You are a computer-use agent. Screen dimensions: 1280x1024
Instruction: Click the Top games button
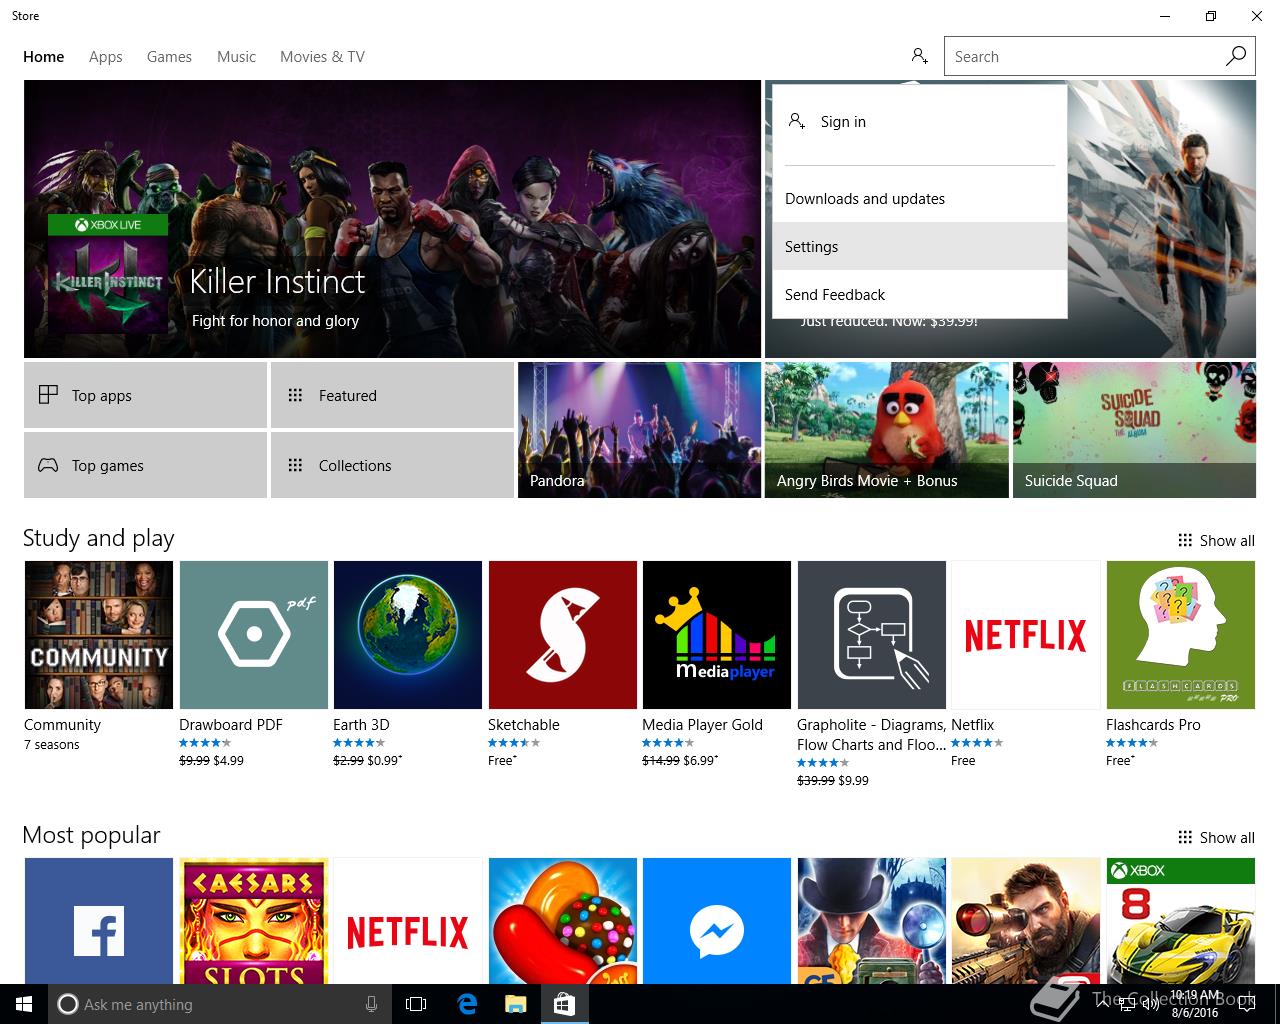coord(146,465)
